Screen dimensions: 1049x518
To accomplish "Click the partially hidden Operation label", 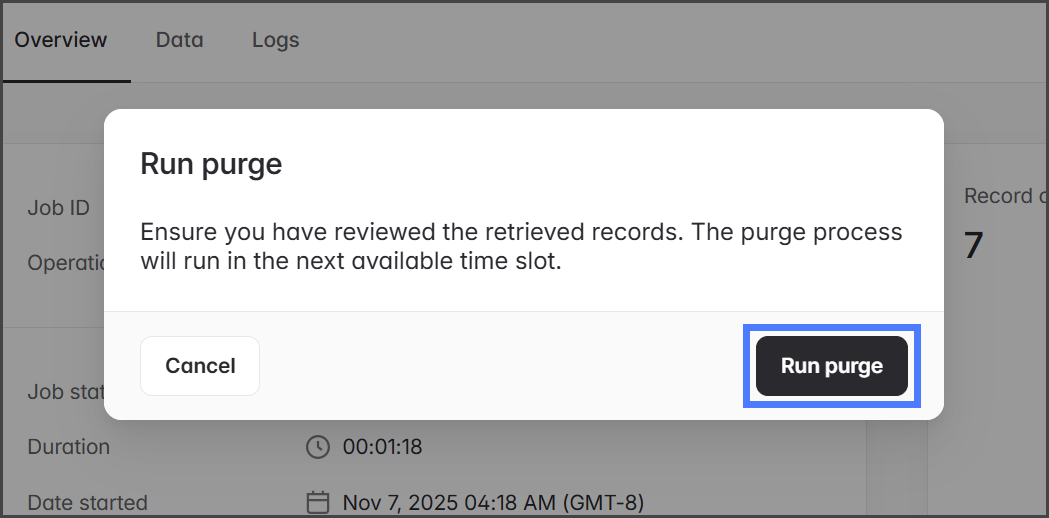I will pyautogui.click(x=65, y=263).
